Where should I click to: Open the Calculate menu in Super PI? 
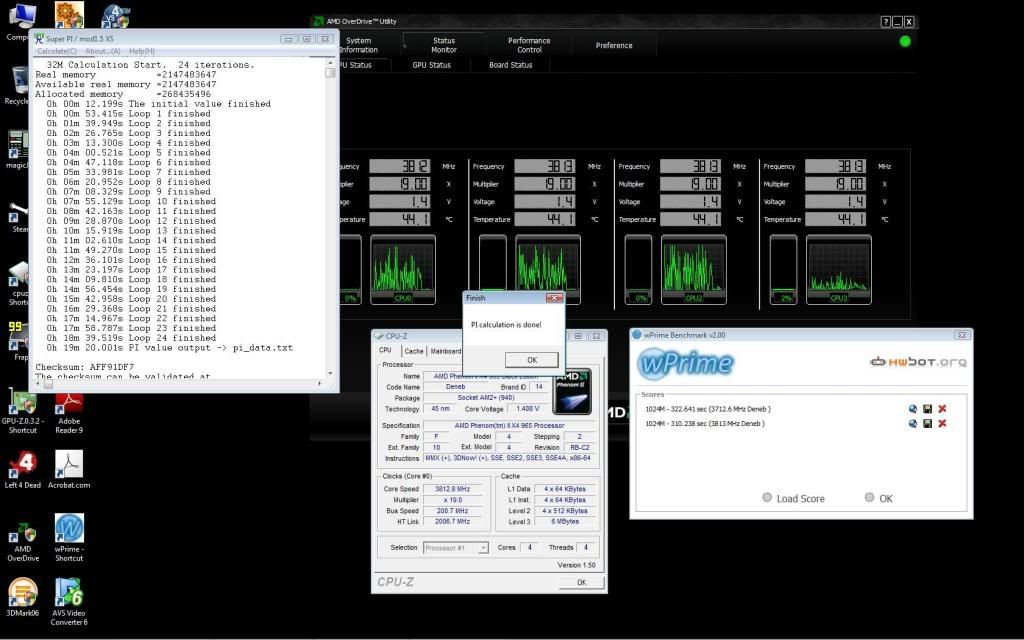pyautogui.click(x=56, y=51)
